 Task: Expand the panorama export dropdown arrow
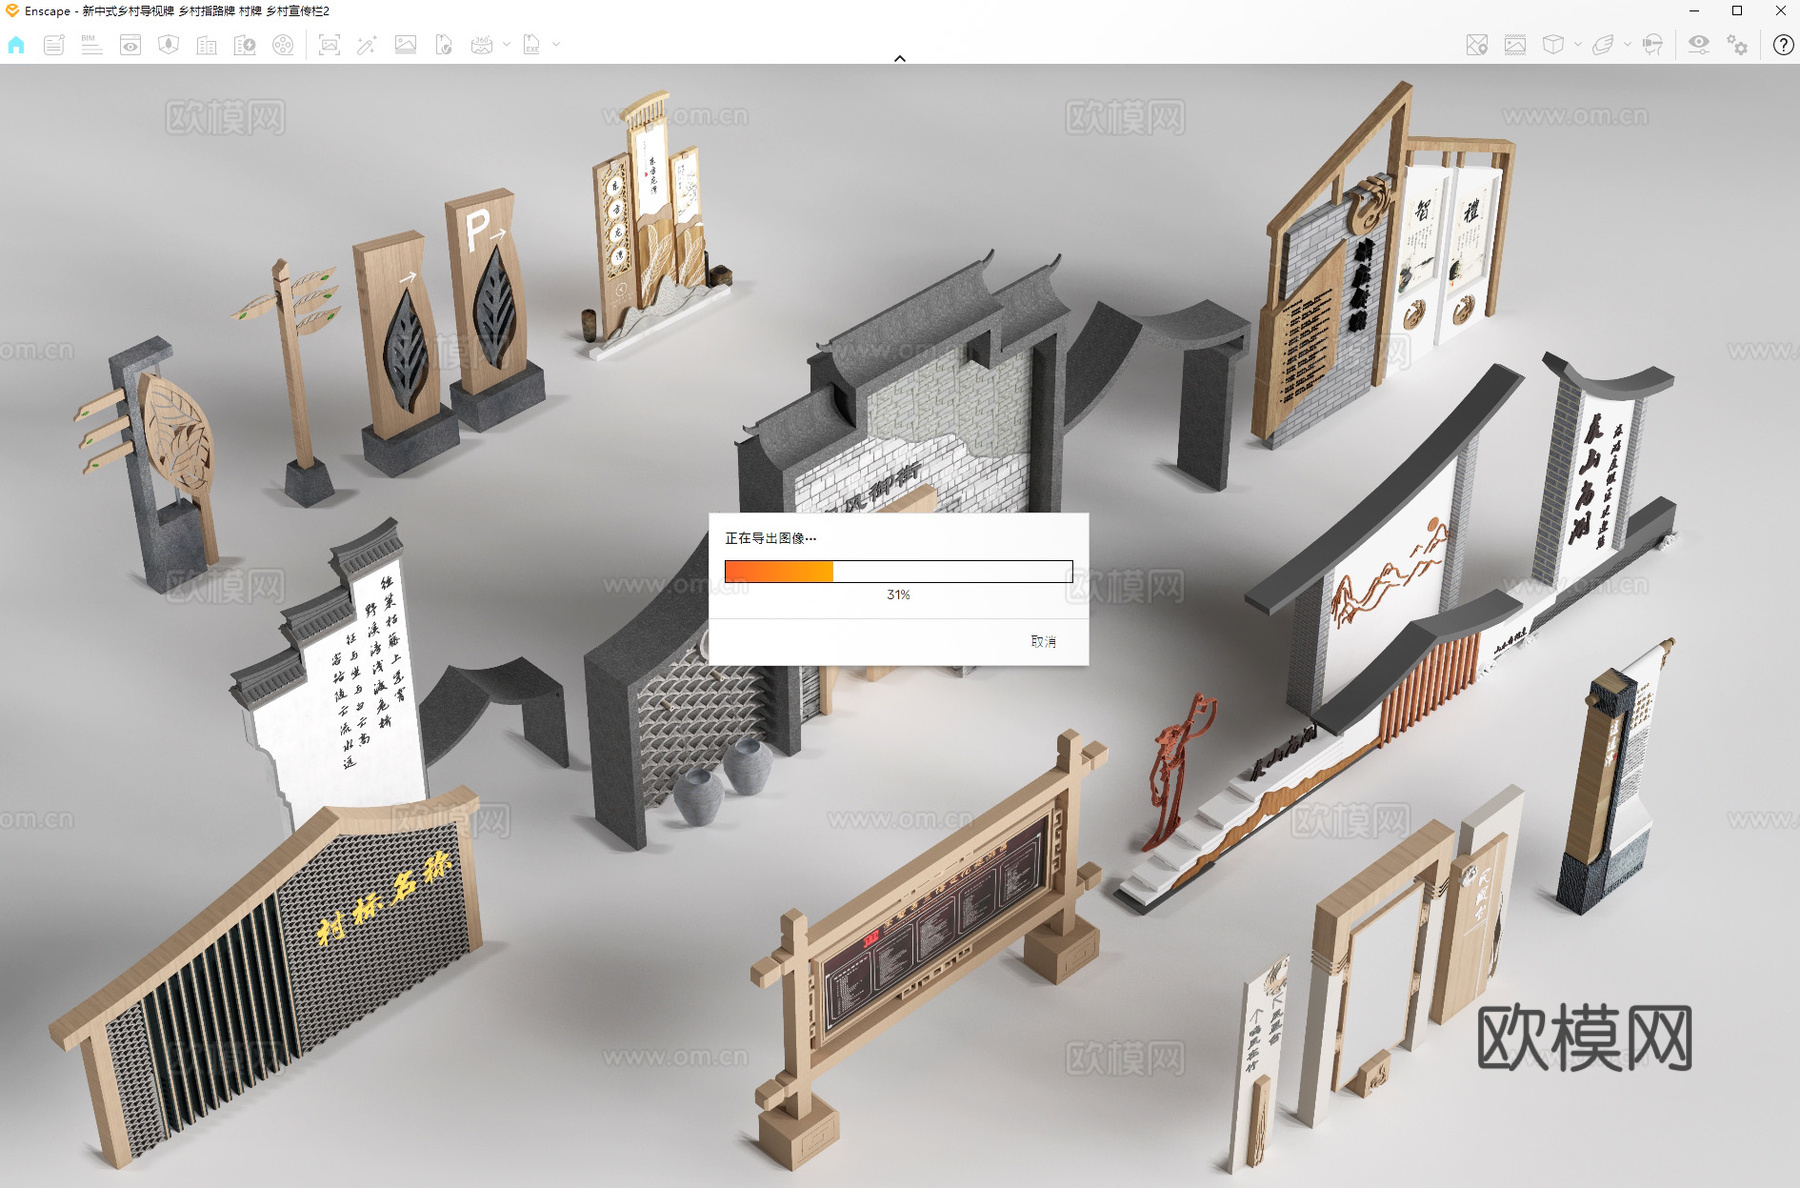coord(507,44)
